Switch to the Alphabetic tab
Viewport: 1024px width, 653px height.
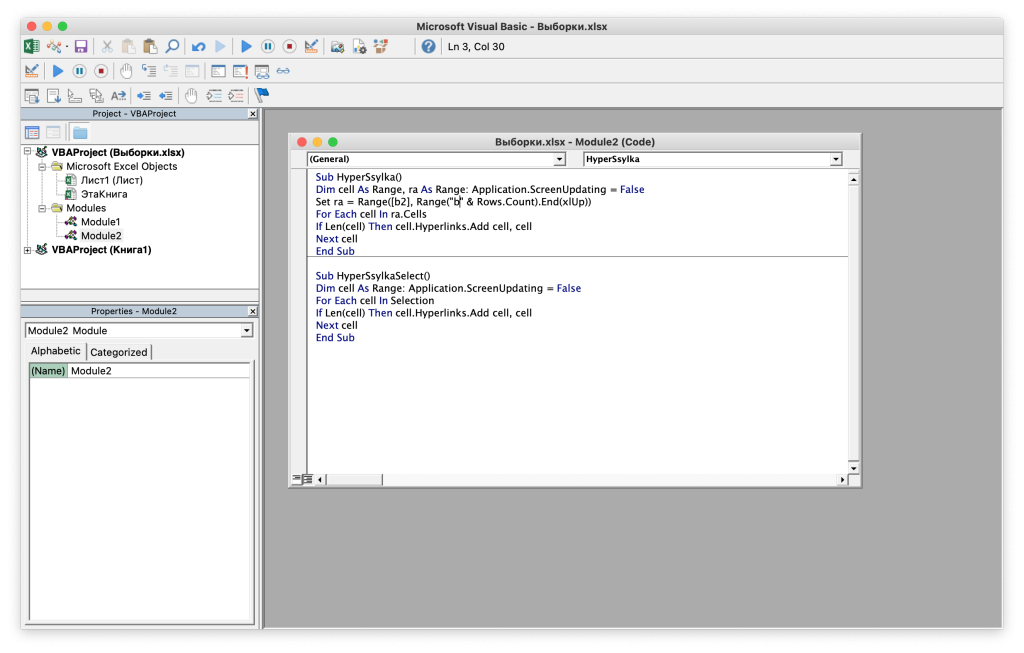point(56,351)
